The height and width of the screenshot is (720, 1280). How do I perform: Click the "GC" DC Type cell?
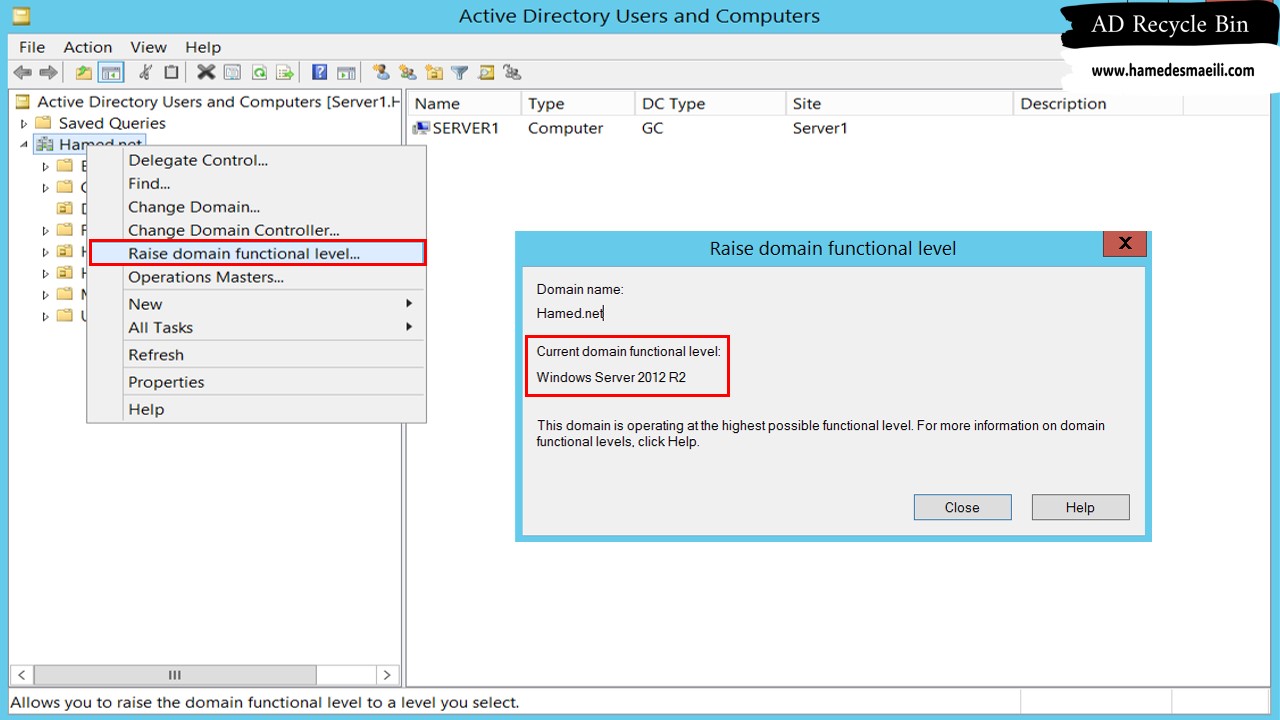tap(652, 128)
